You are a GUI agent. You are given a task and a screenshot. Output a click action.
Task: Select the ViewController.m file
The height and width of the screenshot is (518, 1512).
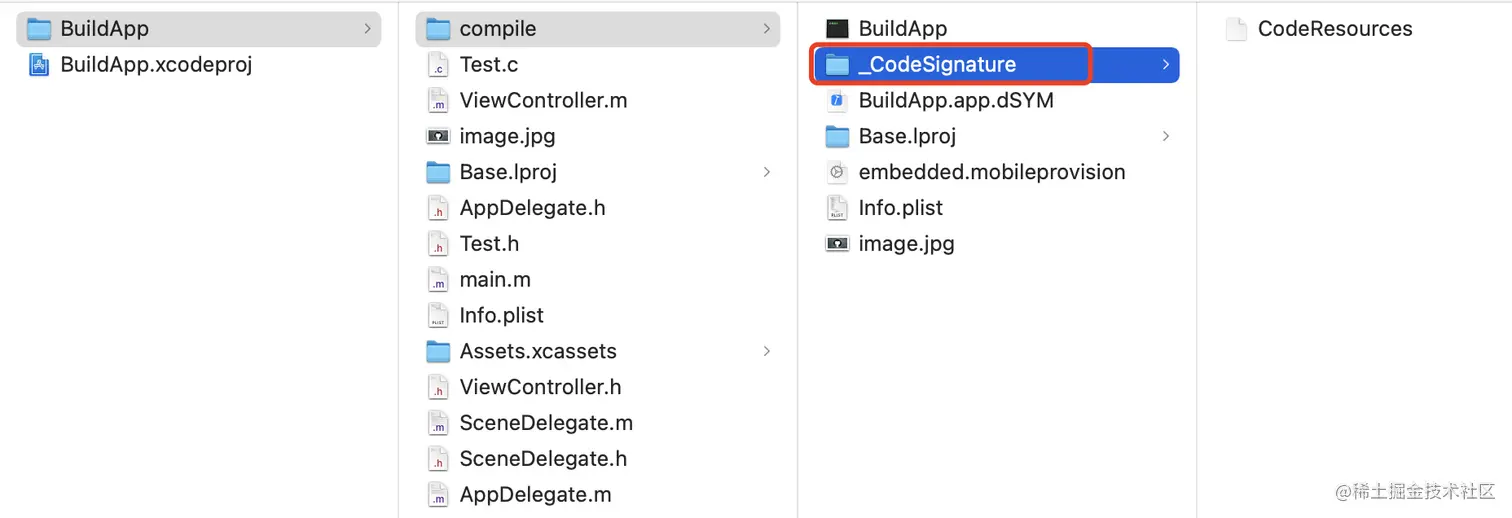click(598, 100)
